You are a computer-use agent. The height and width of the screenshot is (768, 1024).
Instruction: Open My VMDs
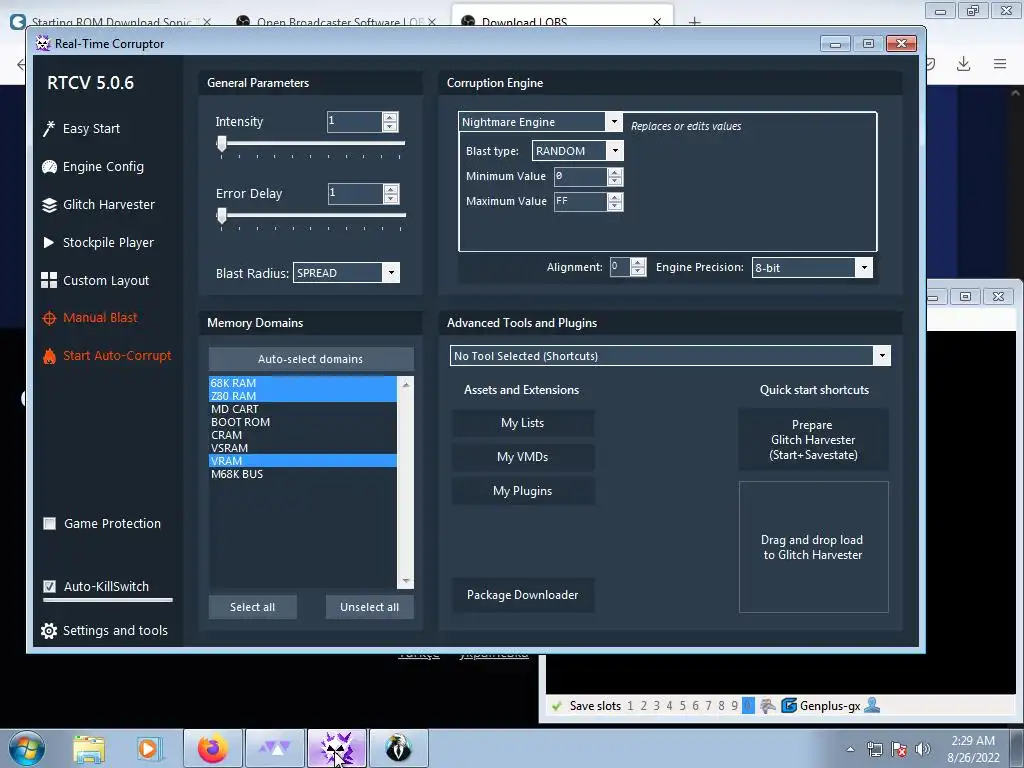point(522,457)
